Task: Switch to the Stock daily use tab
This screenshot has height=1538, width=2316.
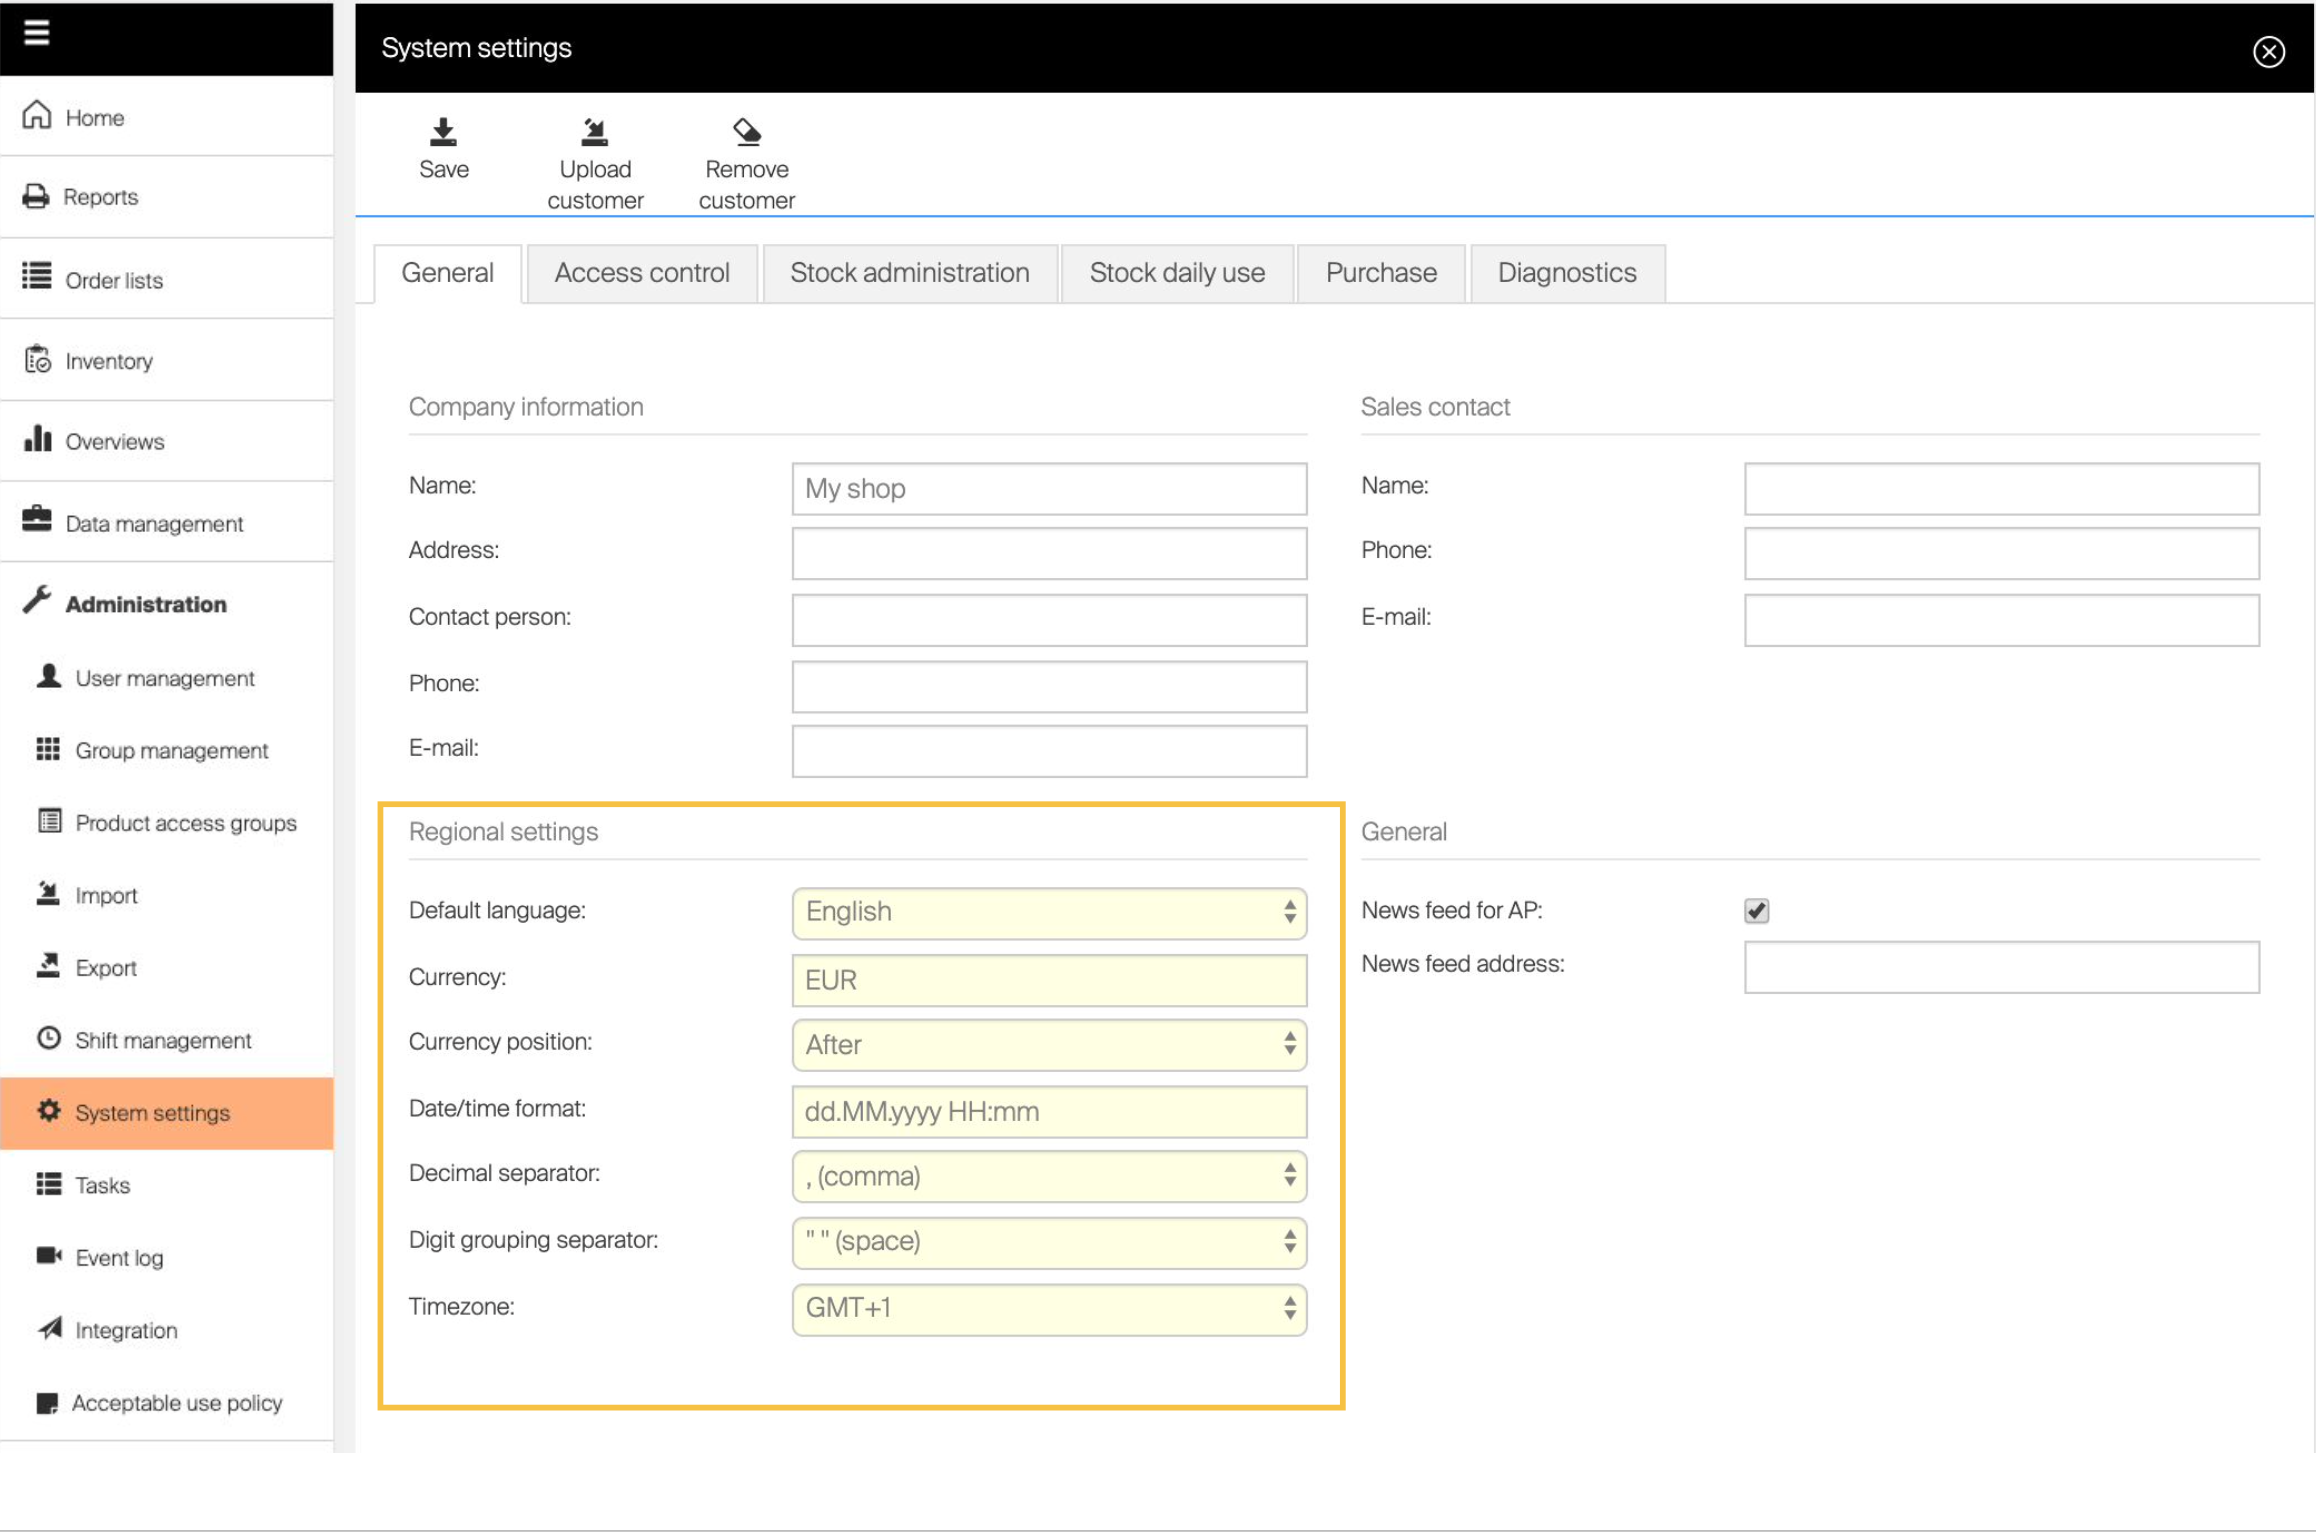Action: (x=1177, y=273)
